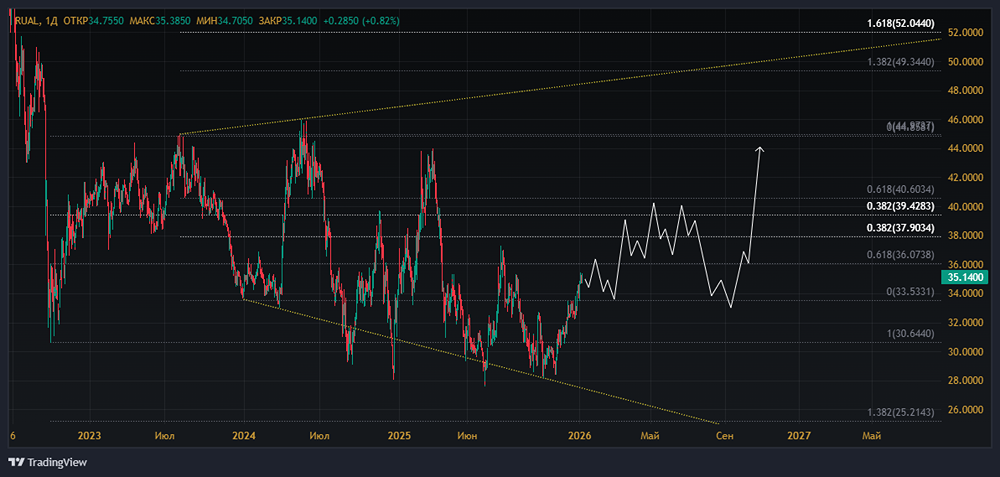The image size is (1000, 477).
Task: Click the 44.0000 price scale value
Action: tap(967, 149)
